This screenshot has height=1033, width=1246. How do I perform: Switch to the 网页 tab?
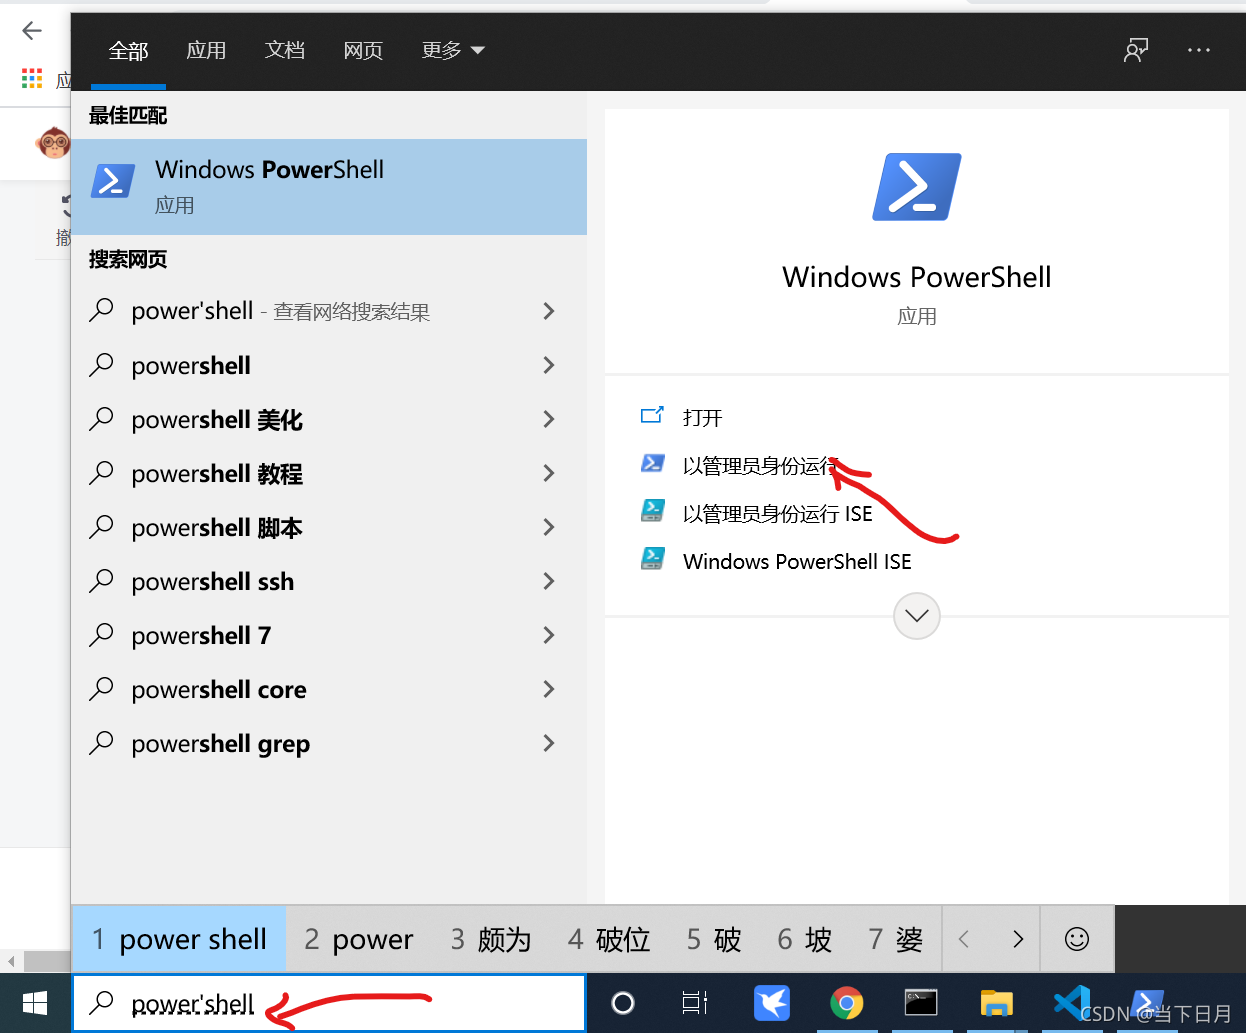tap(363, 50)
